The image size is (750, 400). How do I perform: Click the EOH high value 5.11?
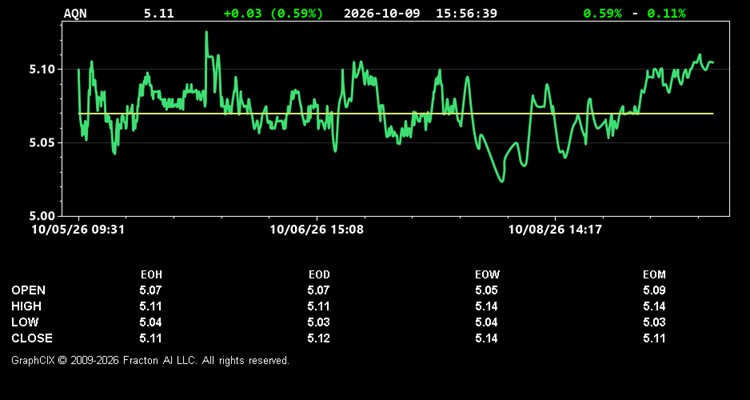151,306
